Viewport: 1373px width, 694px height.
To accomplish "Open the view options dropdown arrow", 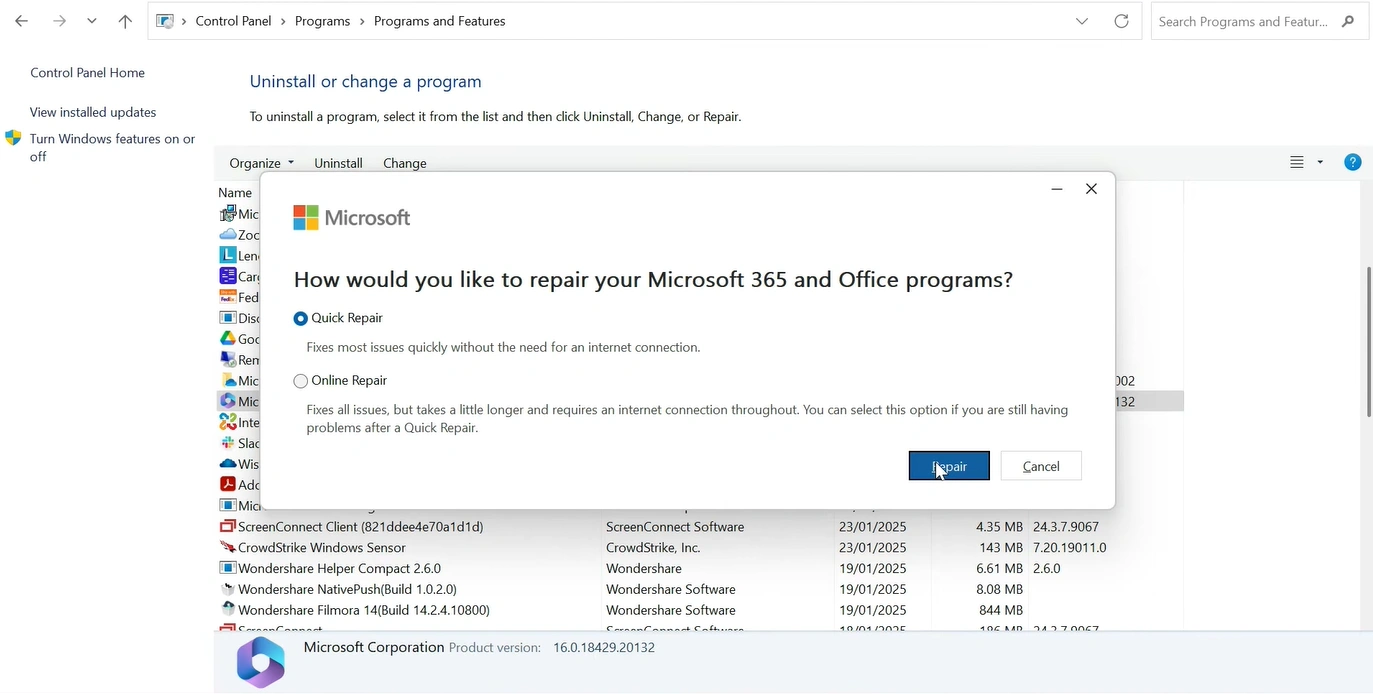I will click(x=1320, y=162).
